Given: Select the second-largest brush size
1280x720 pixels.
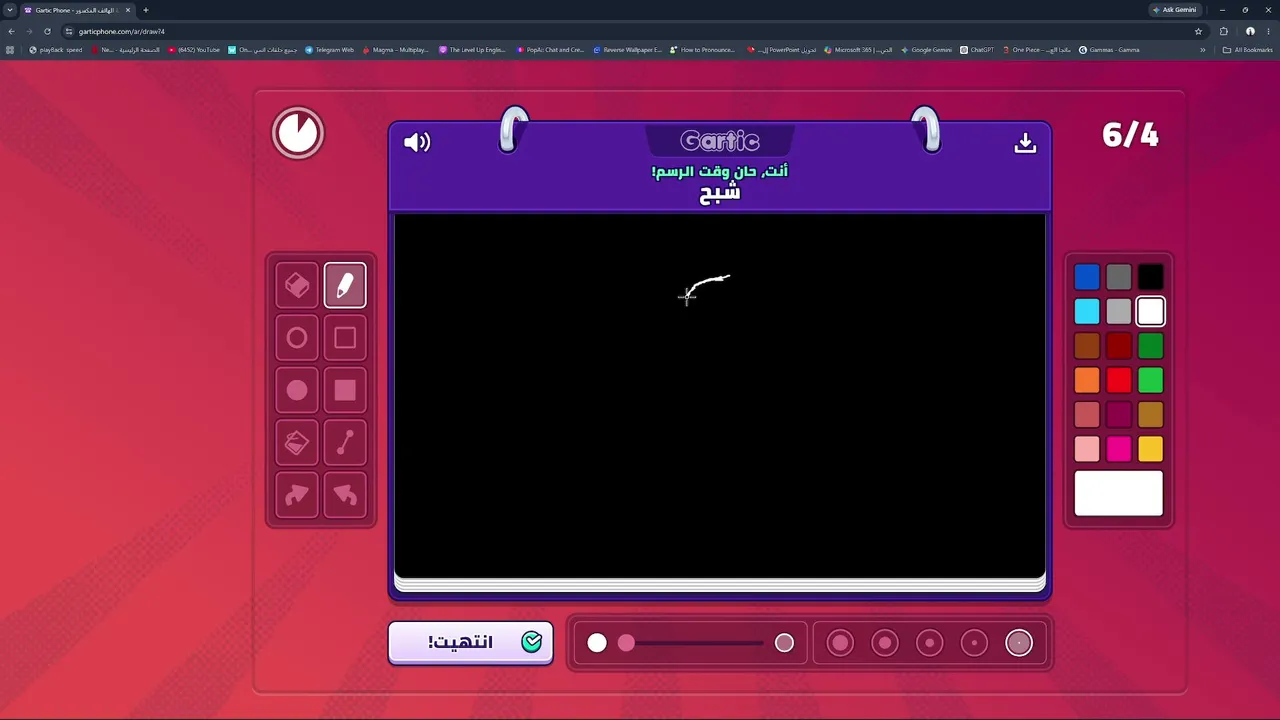Looking at the screenshot, I should [x=885, y=643].
